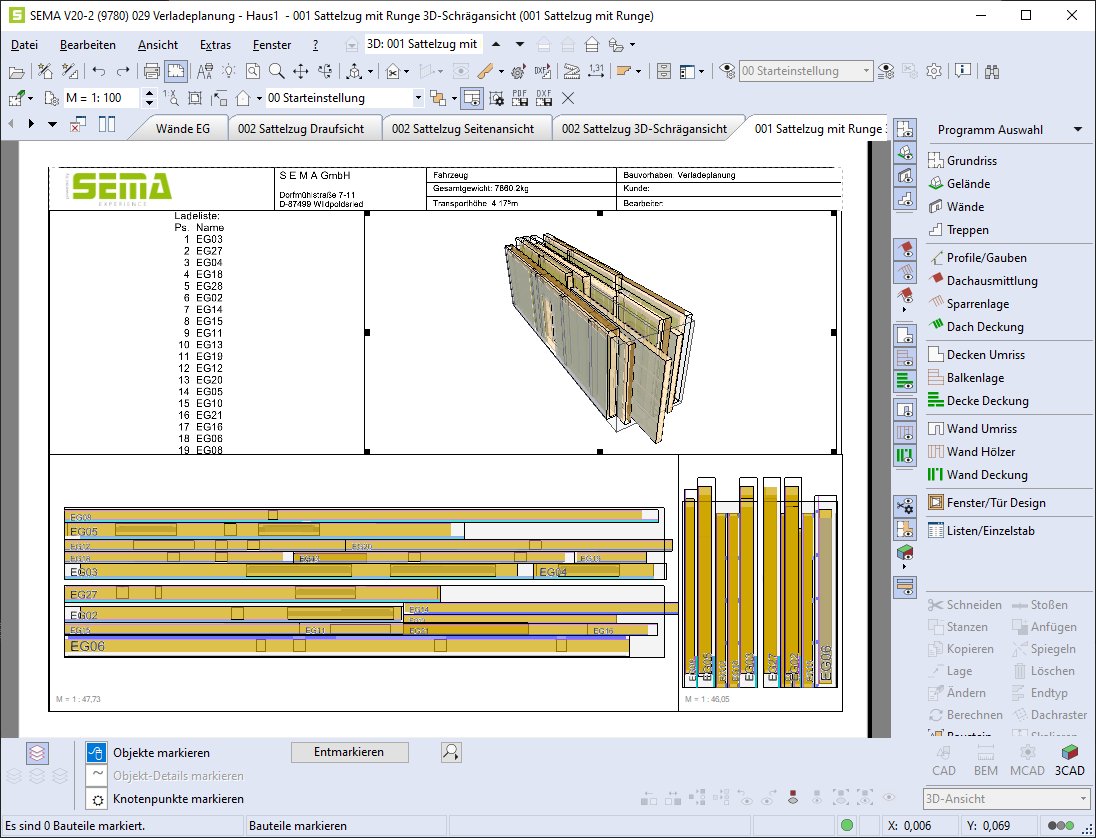Expand the overlapping squares arrangement dropdown
This screenshot has width=1096, height=838.
click(x=454, y=99)
